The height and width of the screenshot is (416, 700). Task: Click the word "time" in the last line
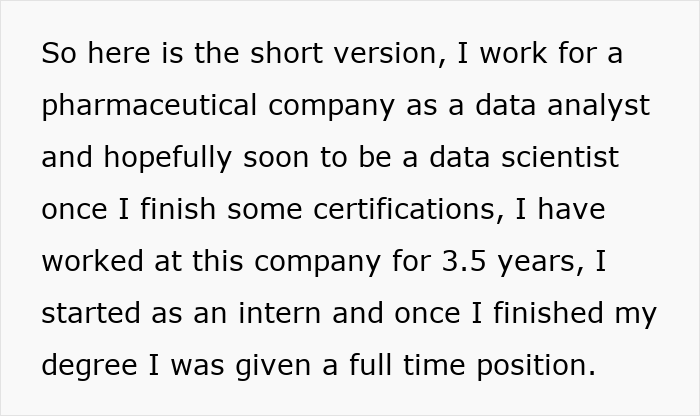(x=433, y=365)
